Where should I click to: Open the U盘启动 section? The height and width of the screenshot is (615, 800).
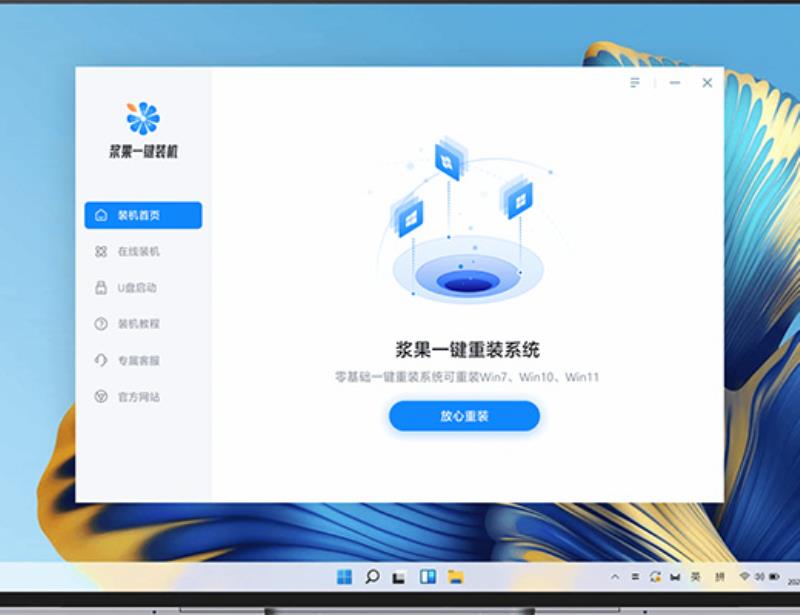click(126, 287)
